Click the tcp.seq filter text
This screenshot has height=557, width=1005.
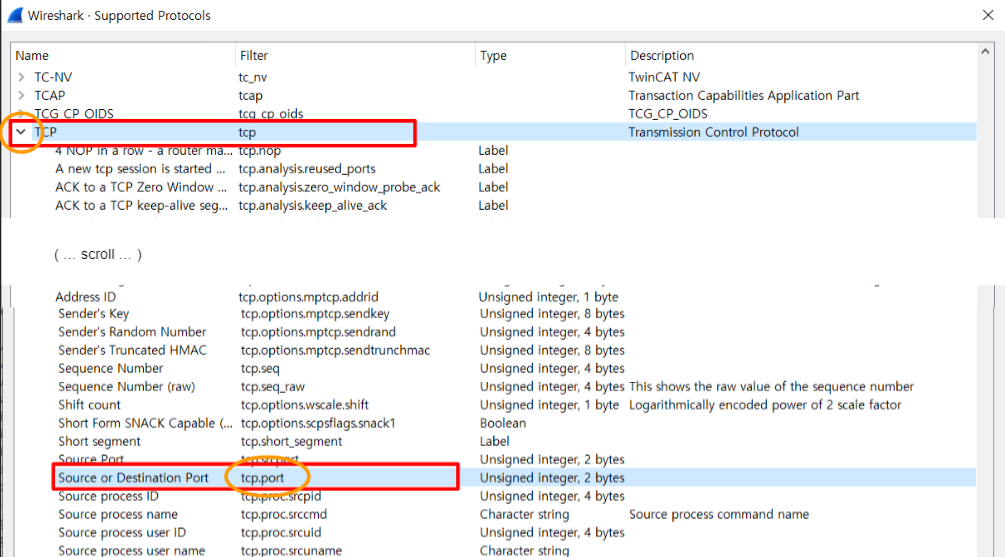click(260, 369)
